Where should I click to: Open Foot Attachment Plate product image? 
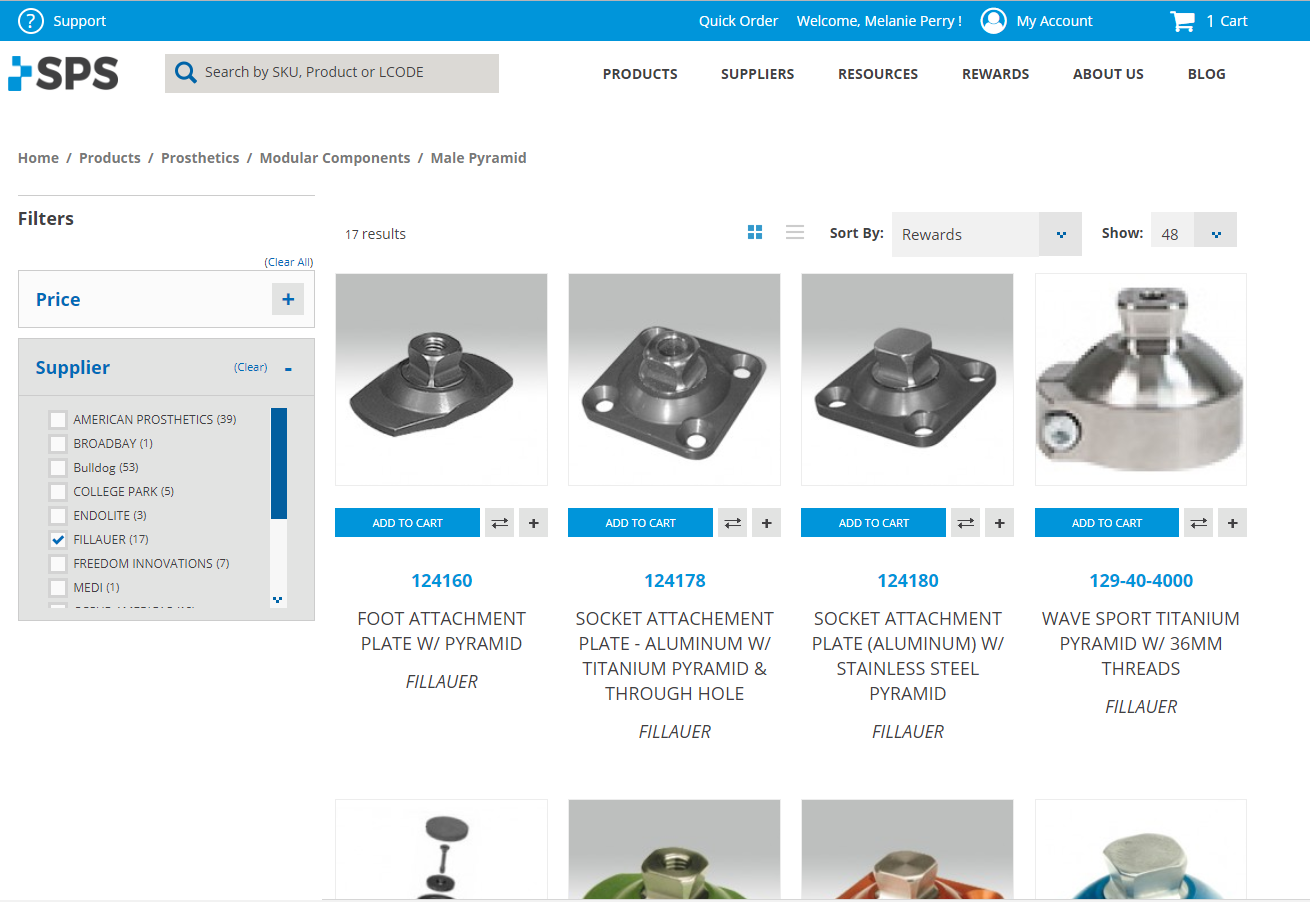441,380
